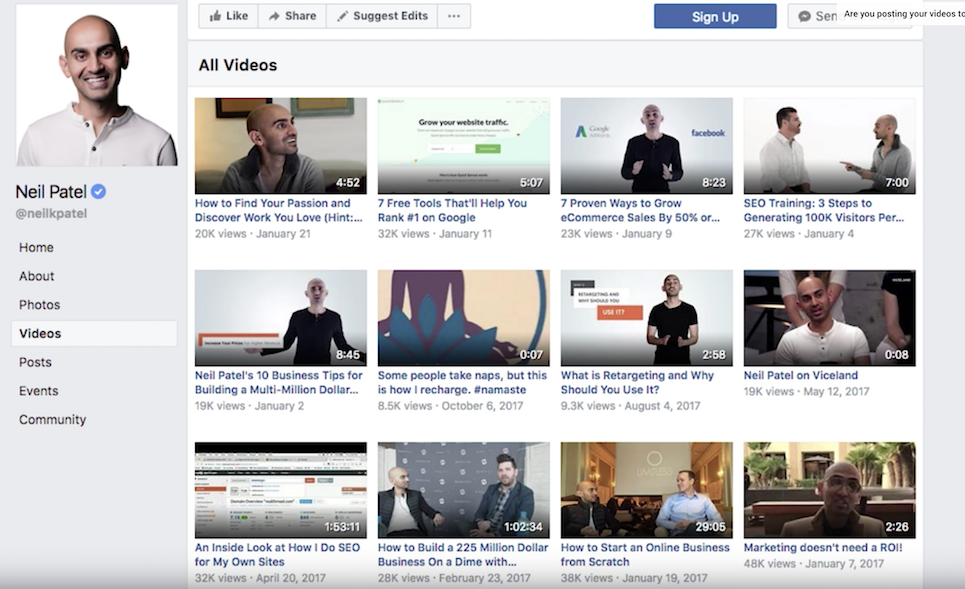Screen dimensions: 965x589
Task: Open 'Neil Patel's 10 Business Tips' title link
Action: [x=279, y=383]
